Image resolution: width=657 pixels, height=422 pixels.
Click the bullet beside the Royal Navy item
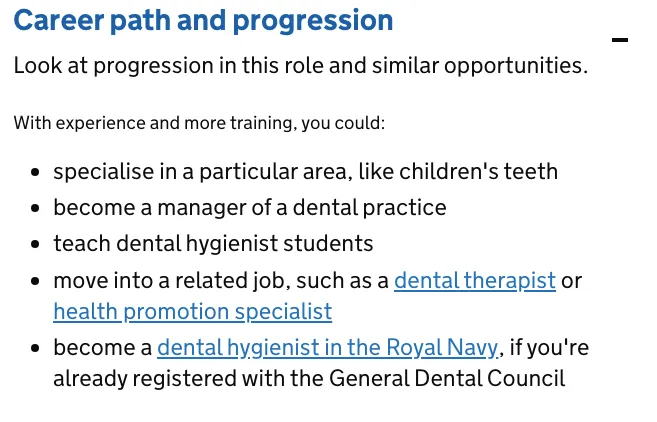tap(35, 348)
